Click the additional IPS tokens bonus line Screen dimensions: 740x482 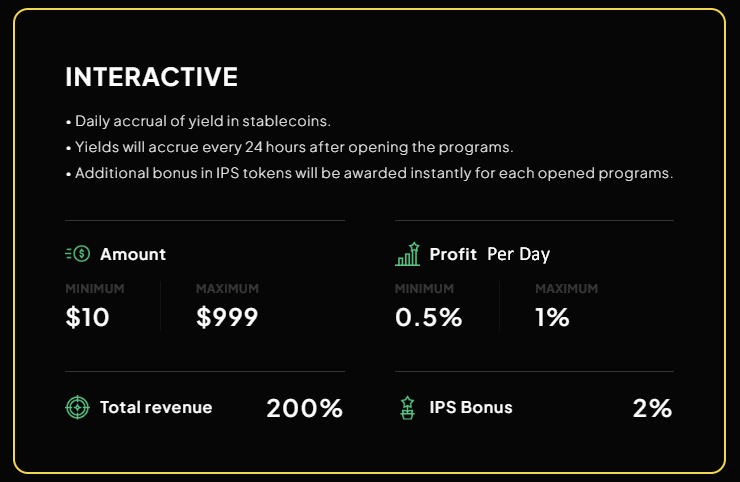369,173
